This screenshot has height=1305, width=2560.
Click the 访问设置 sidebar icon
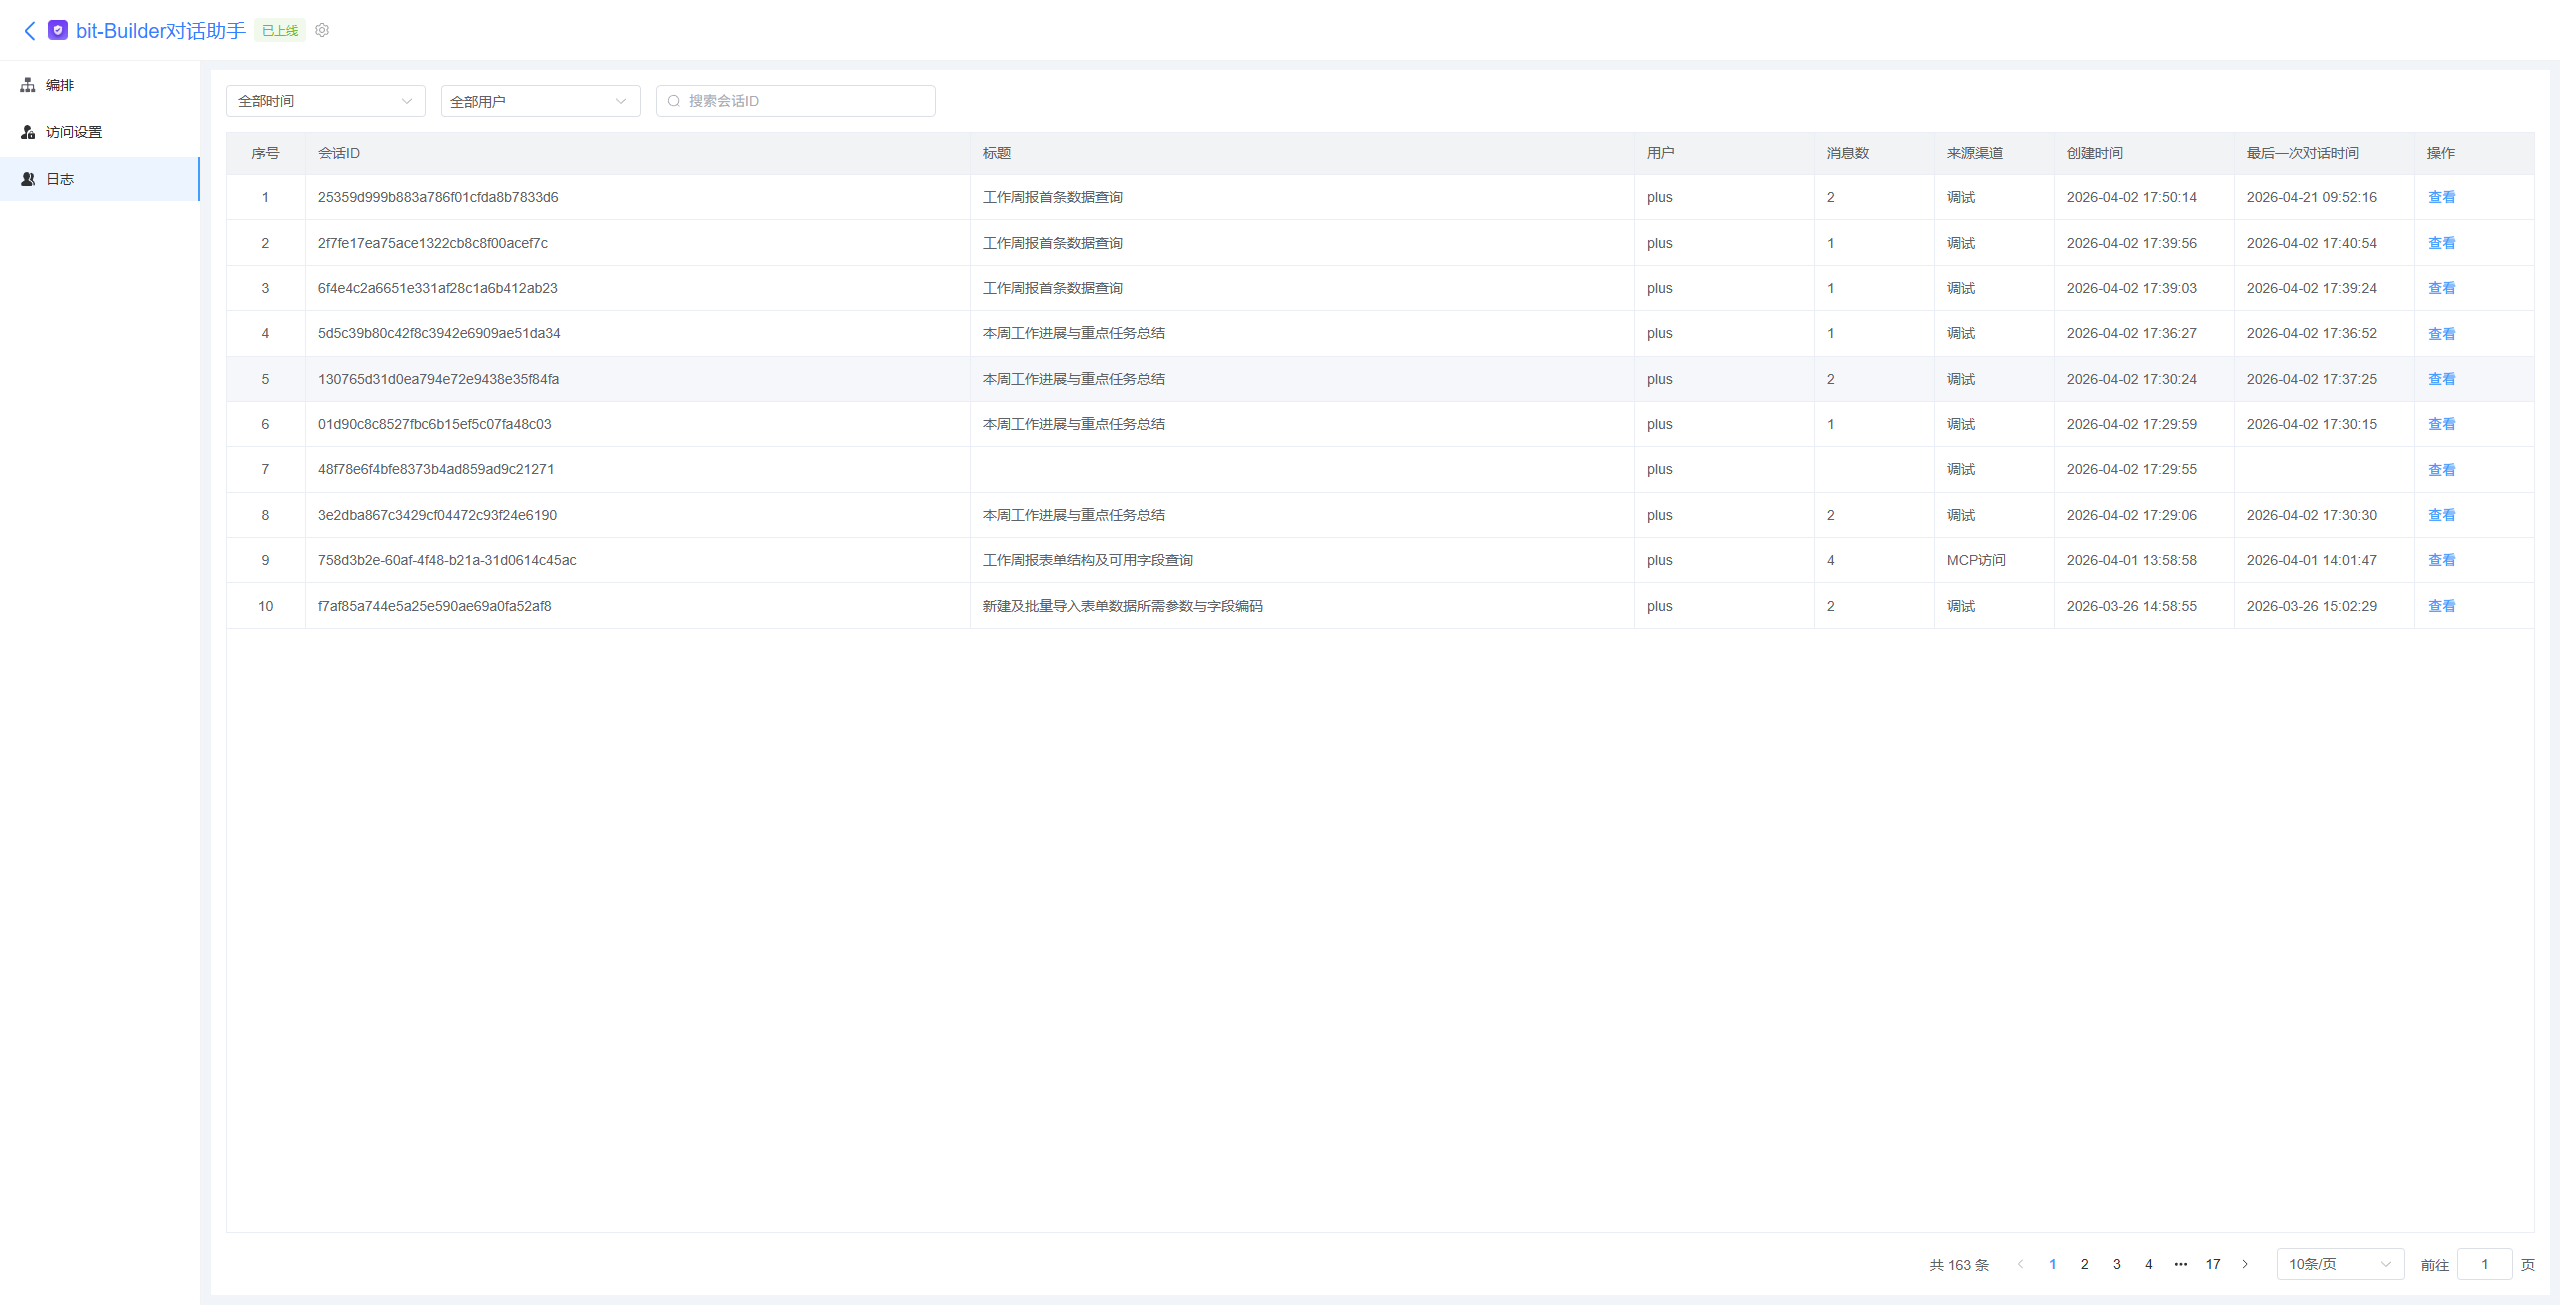click(28, 132)
